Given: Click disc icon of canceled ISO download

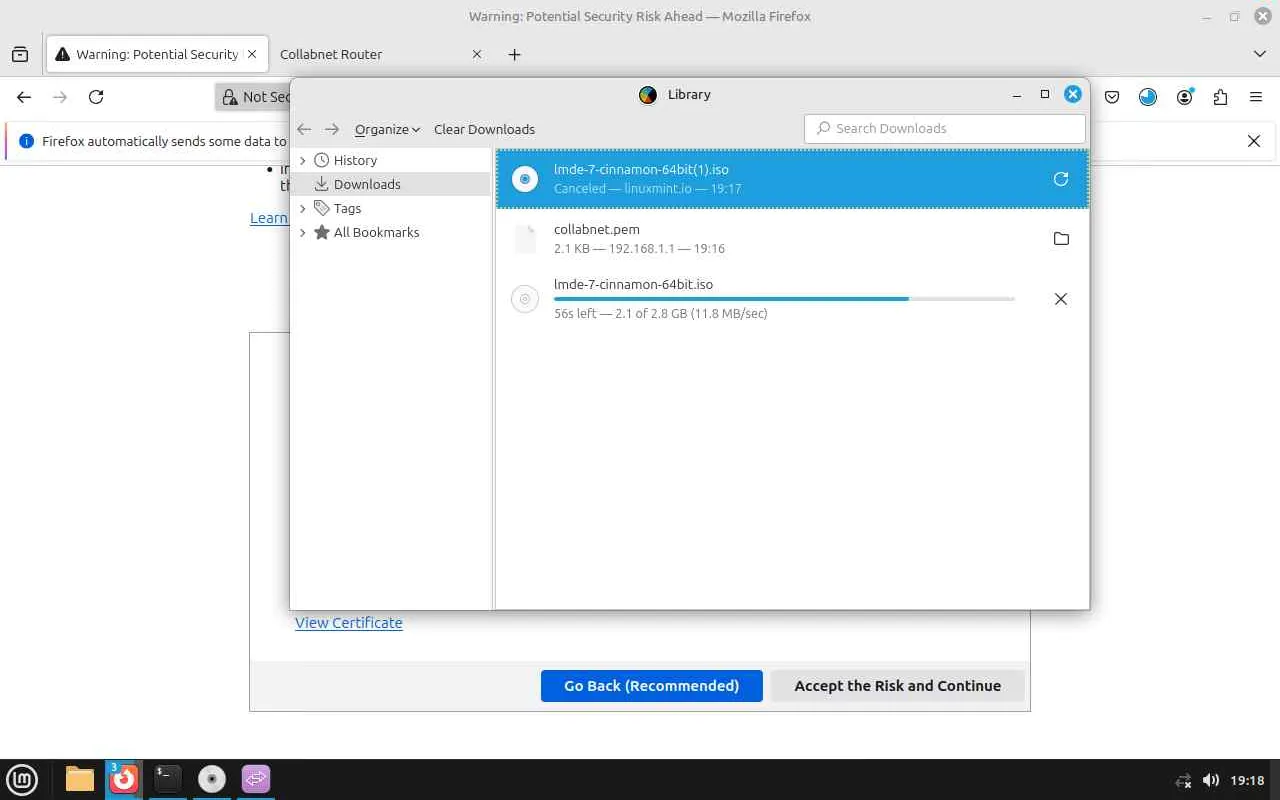Looking at the screenshot, I should tap(525, 179).
